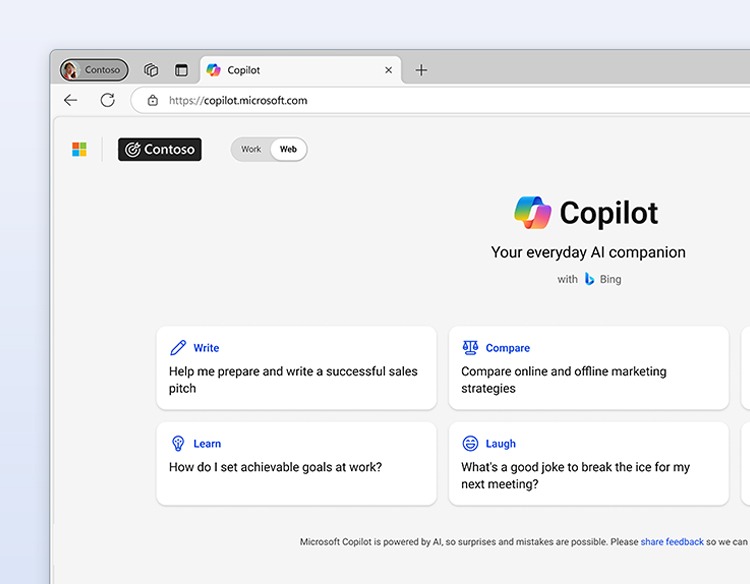This screenshot has width=750, height=584.
Task: Refresh the current page
Action: pos(107,100)
